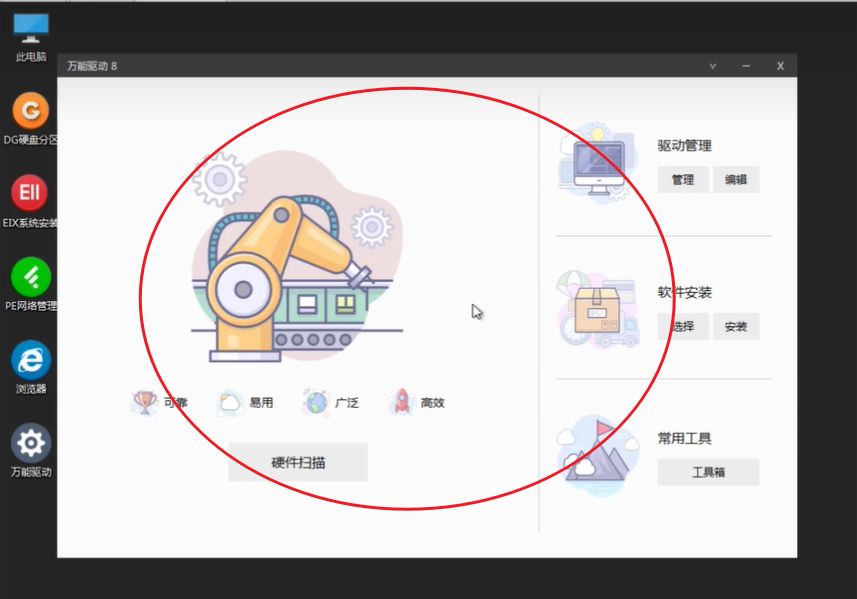Launch PE网络管理 desktop shortcut
857x599 pixels.
[x=31, y=275]
